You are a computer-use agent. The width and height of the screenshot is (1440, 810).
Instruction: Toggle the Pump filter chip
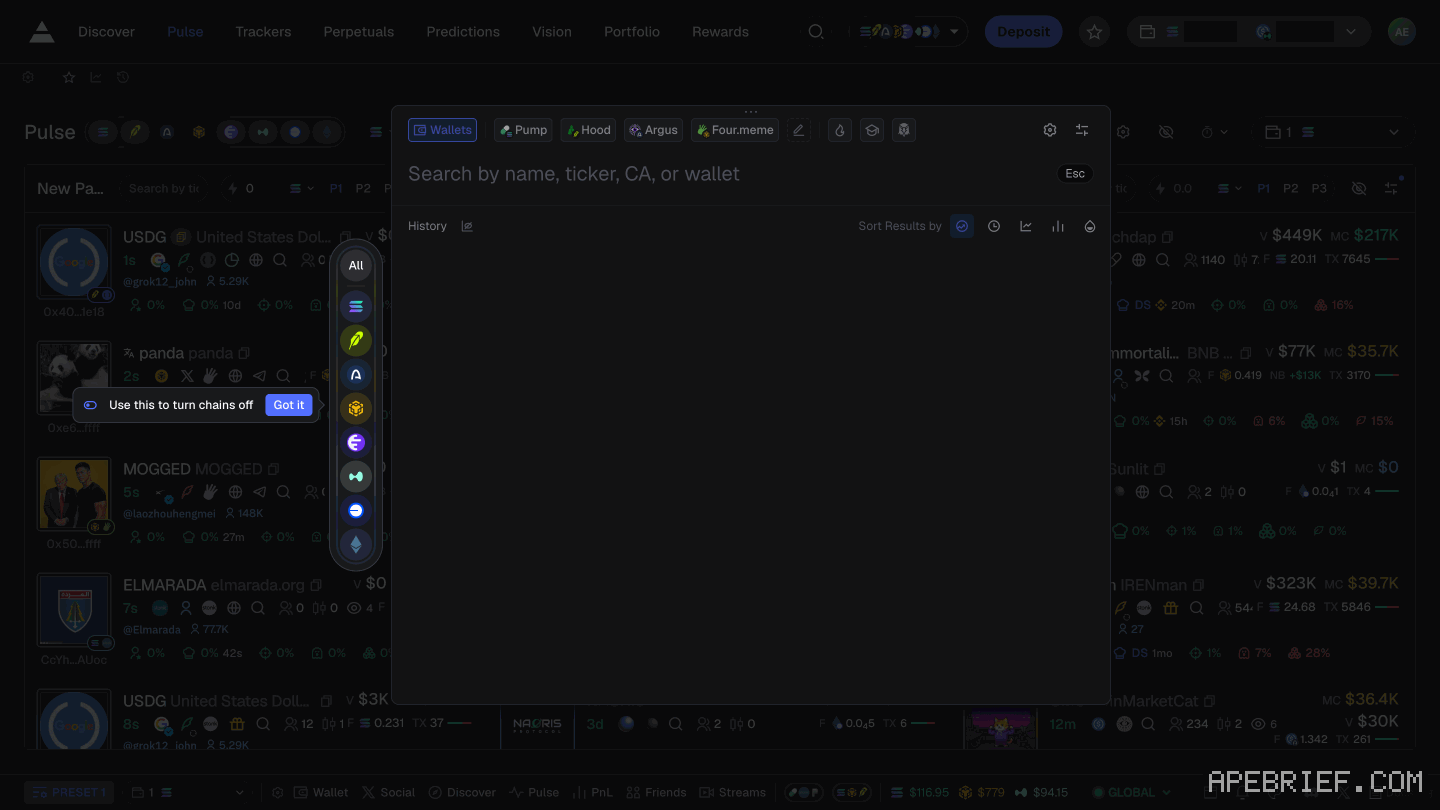point(523,130)
